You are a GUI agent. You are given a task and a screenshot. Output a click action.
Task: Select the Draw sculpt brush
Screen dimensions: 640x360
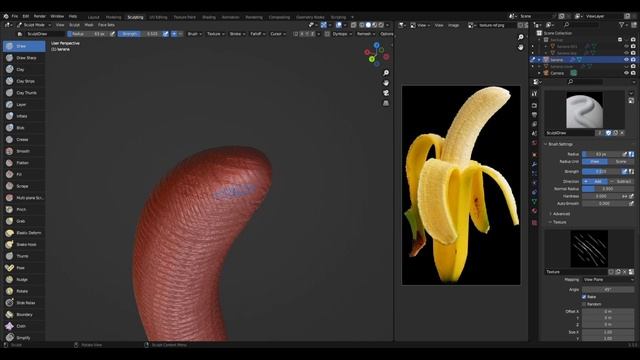click(24, 46)
